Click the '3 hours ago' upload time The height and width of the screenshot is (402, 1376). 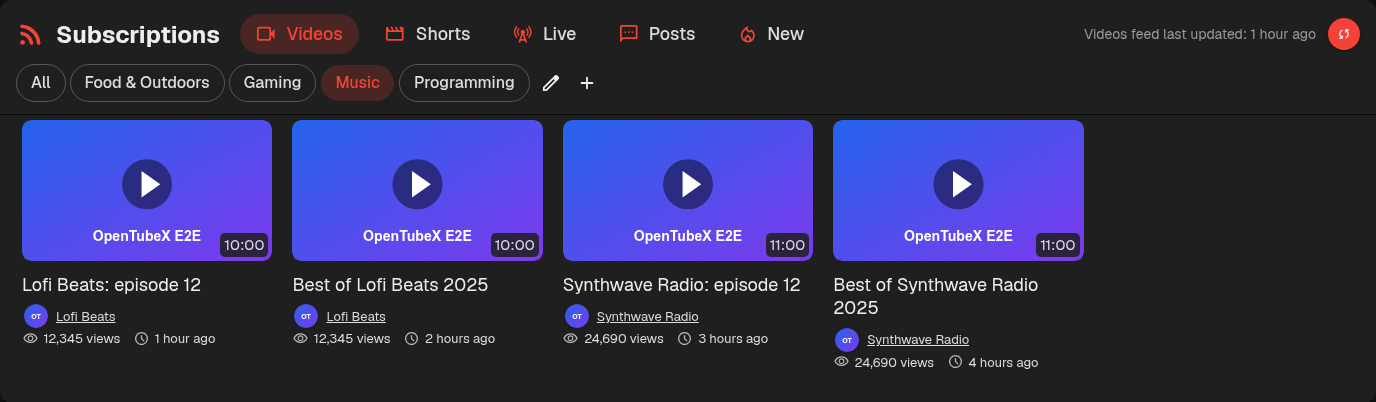pos(732,339)
